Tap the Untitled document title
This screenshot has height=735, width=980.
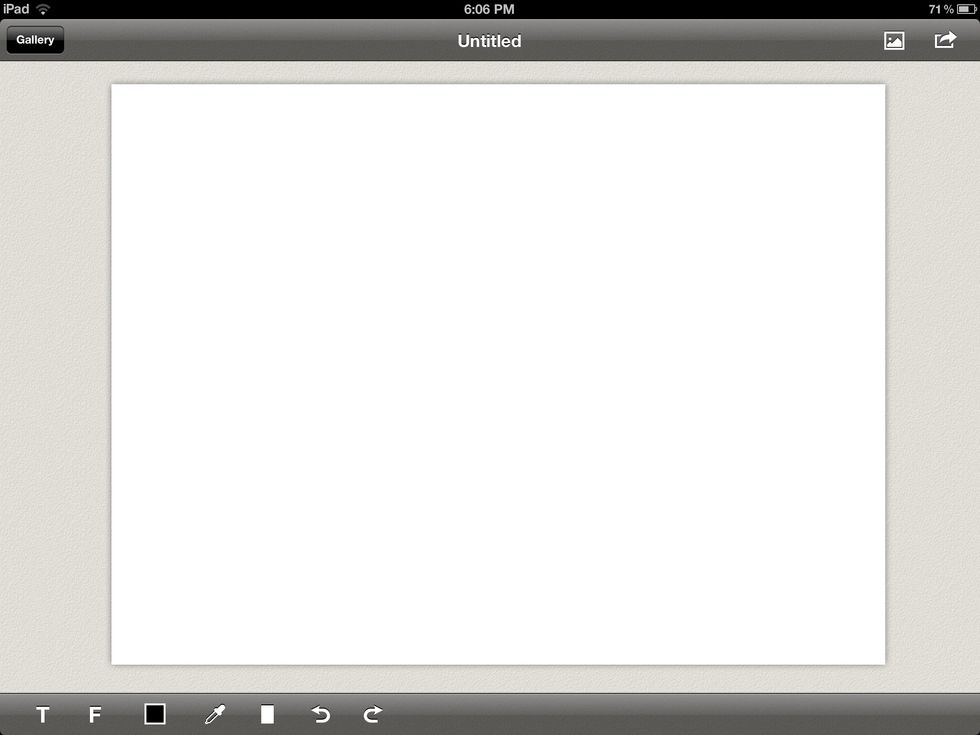click(x=489, y=41)
